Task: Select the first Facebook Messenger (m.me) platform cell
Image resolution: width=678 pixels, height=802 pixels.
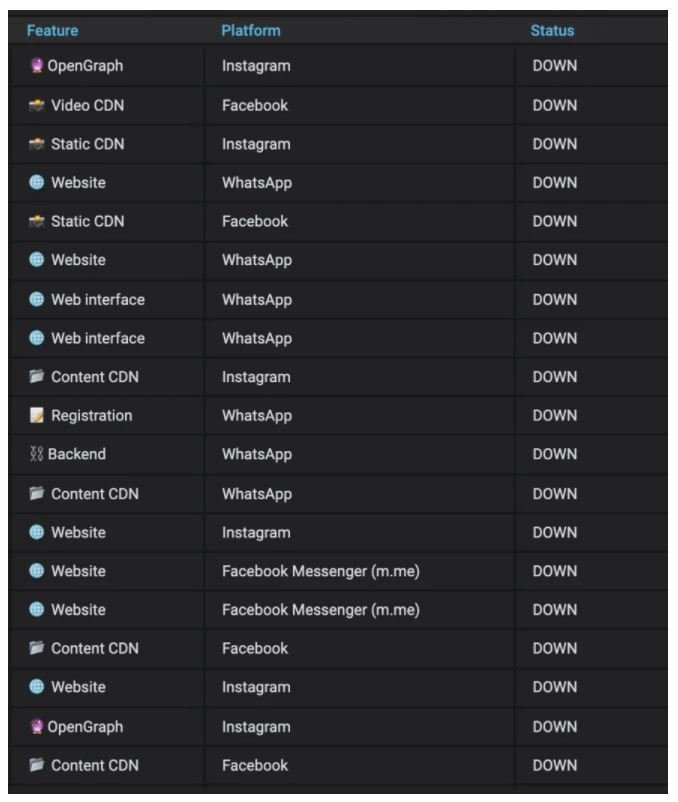Action: coord(321,571)
